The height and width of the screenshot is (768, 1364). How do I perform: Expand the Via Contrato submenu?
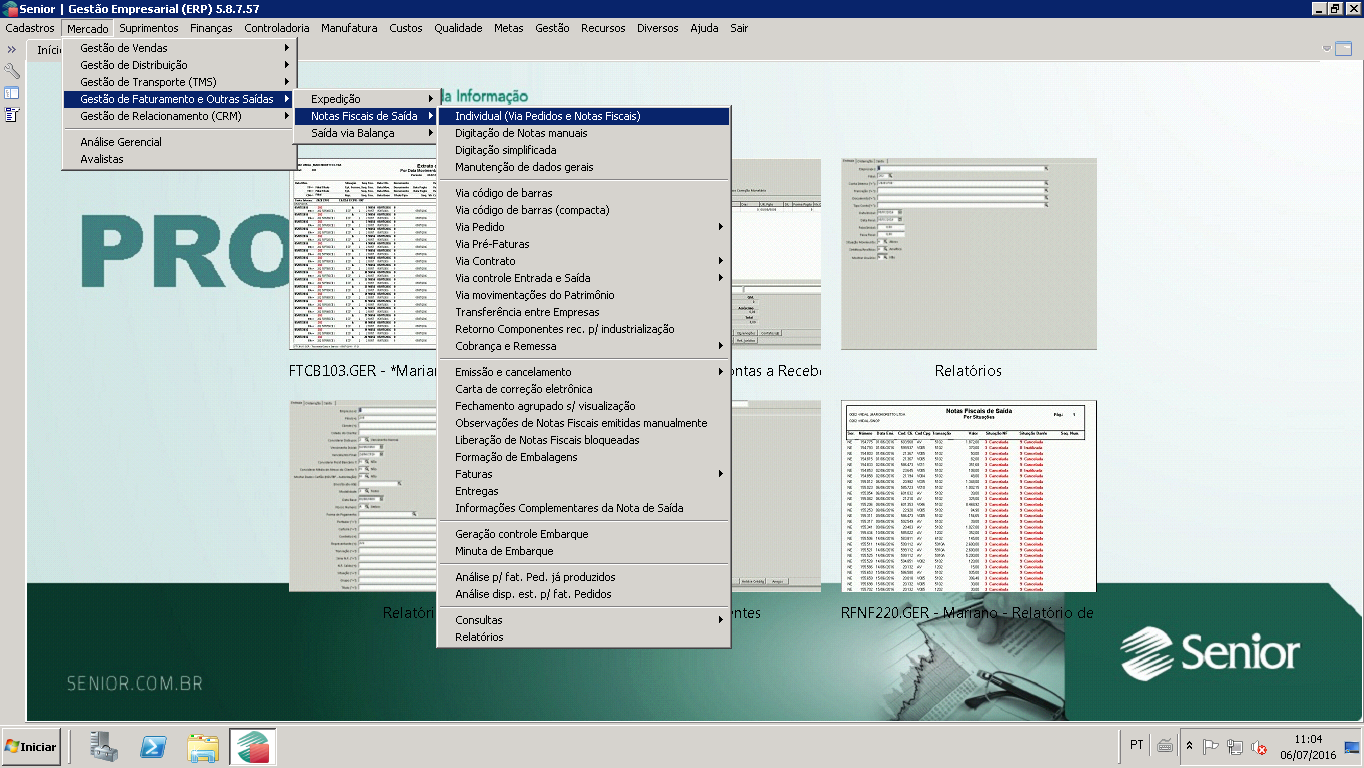tap(584, 261)
